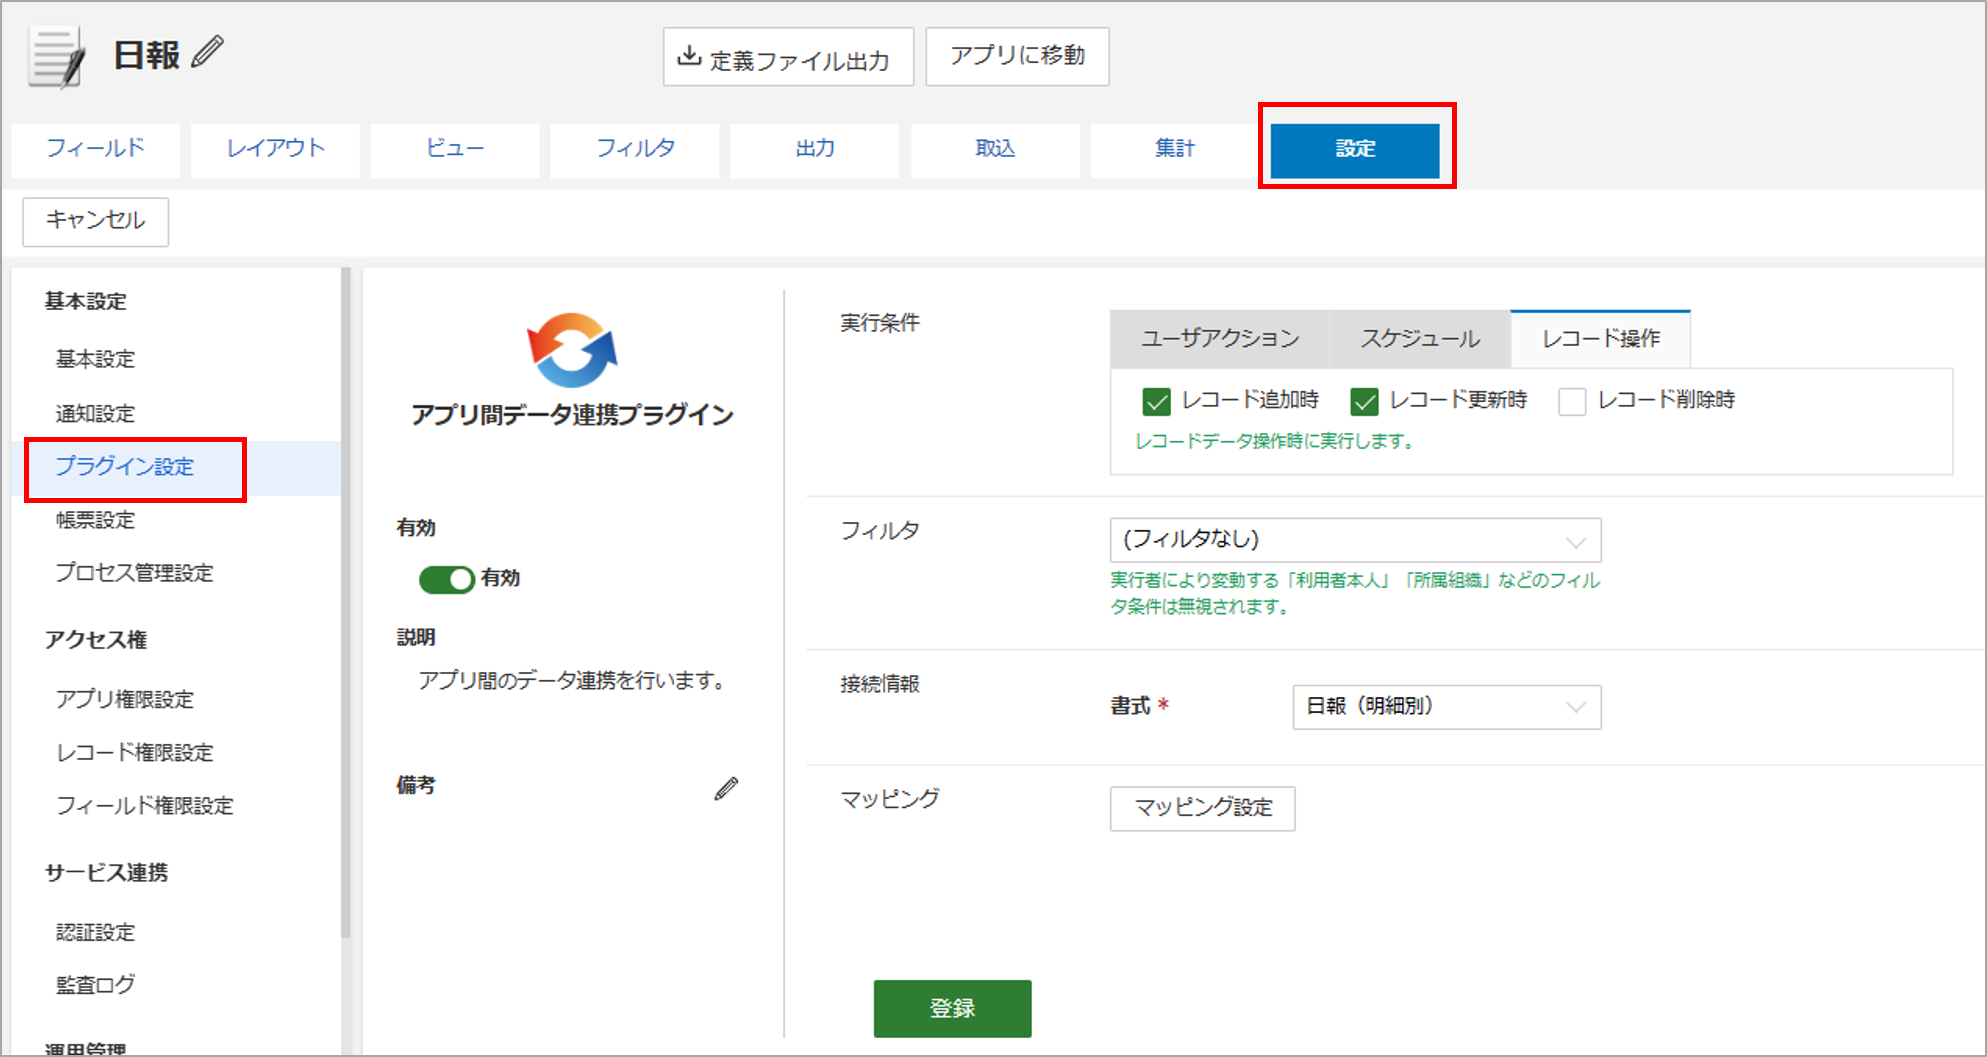The height and width of the screenshot is (1057, 1987).
Task: Select the レコード操作 condition tab
Action: 1601,339
